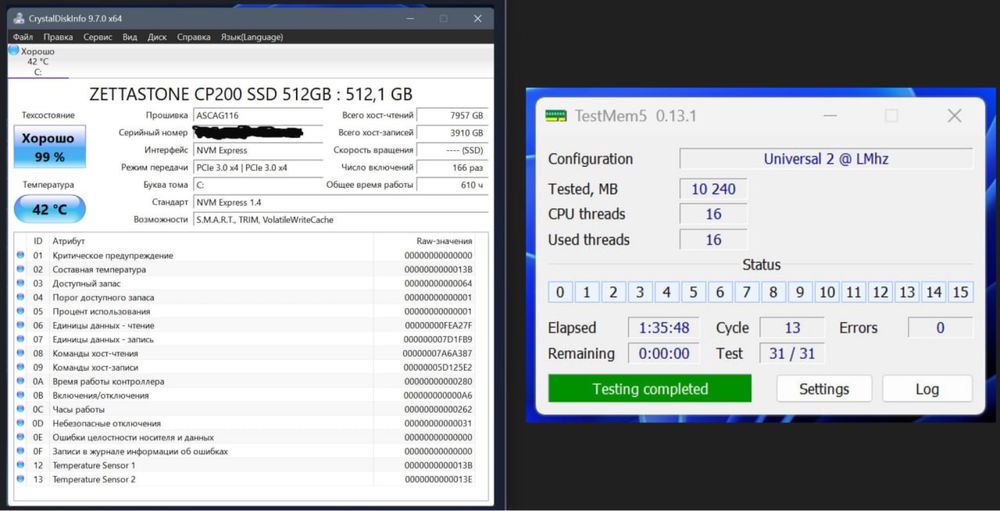Click status dot for 13 Temperature Sensor 2
The image size is (1000, 511).
(x=20, y=479)
